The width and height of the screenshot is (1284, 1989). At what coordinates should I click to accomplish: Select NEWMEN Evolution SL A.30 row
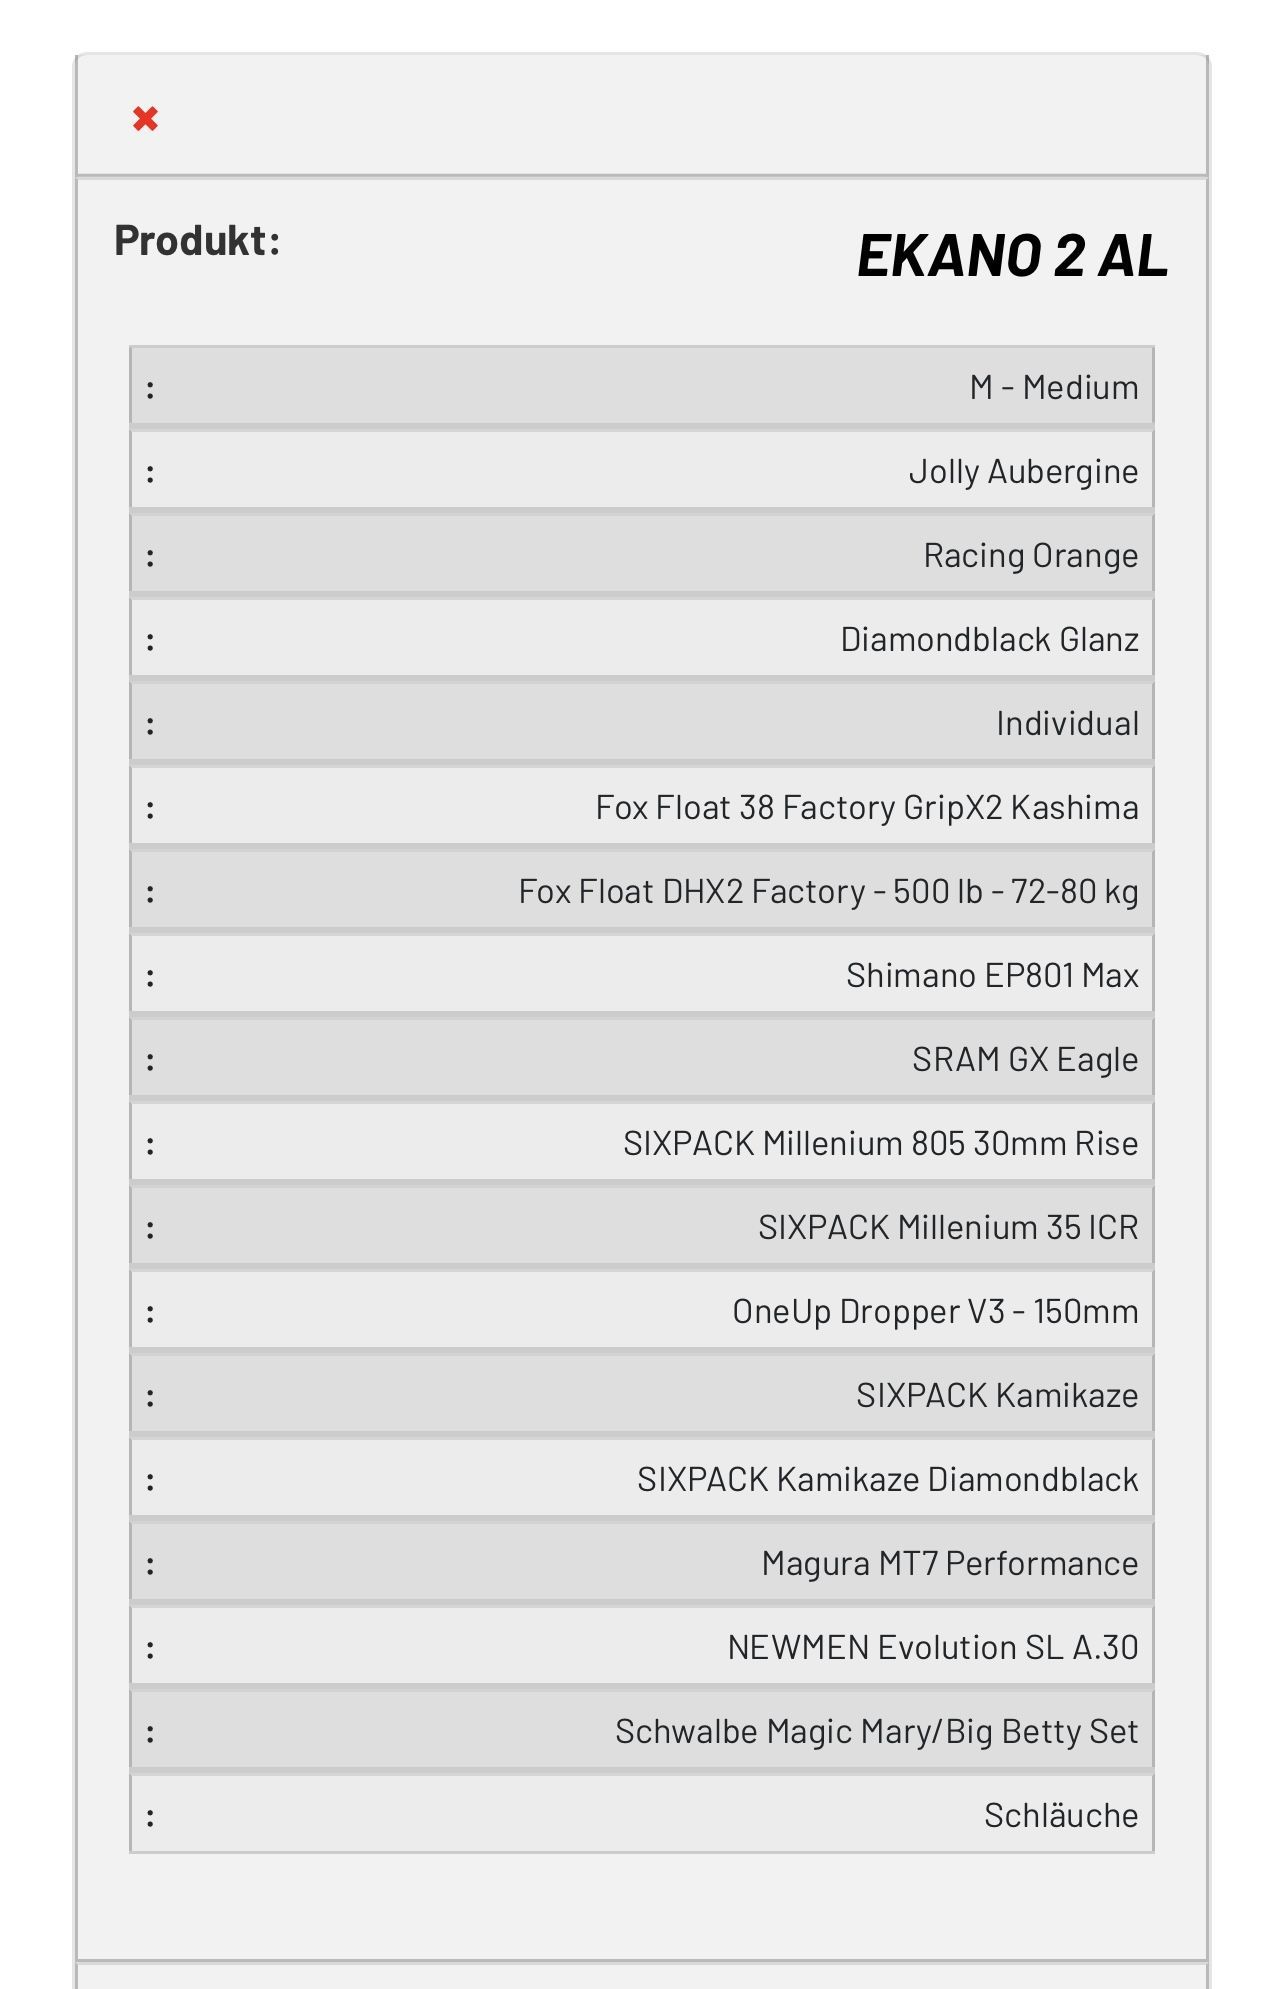(642, 1647)
